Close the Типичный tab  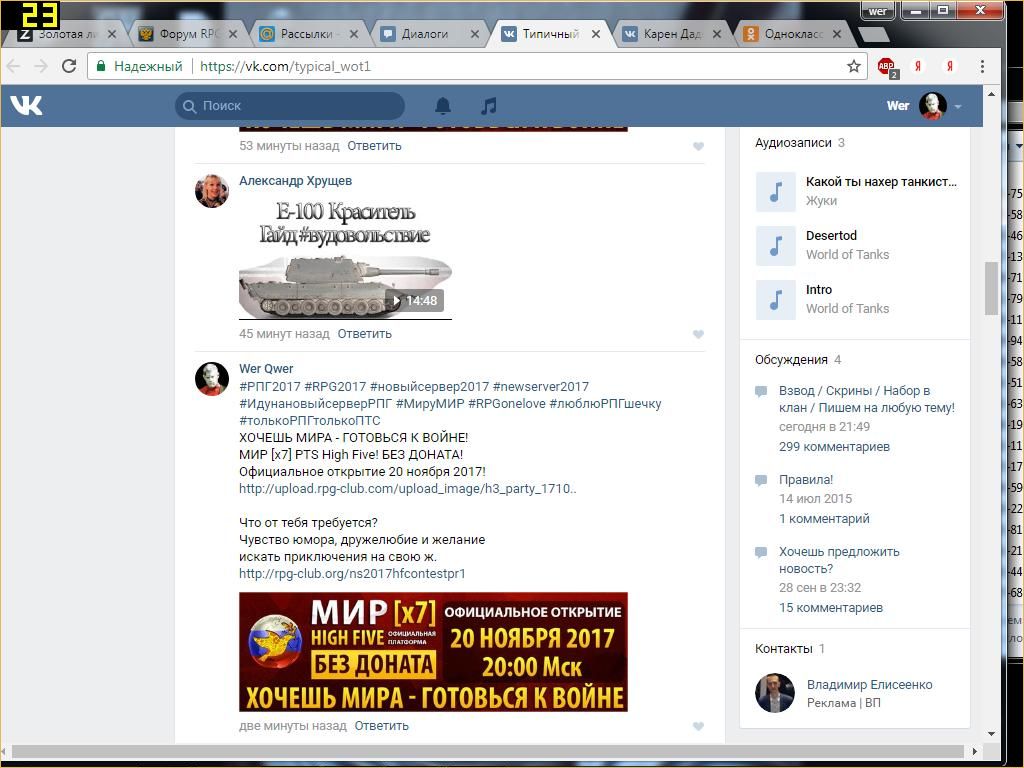tap(596, 34)
